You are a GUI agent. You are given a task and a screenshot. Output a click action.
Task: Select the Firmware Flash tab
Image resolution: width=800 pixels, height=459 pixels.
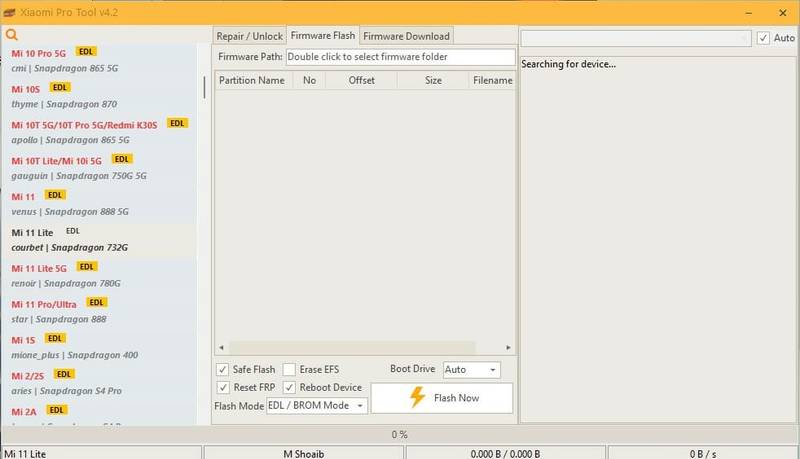pyautogui.click(x=323, y=36)
